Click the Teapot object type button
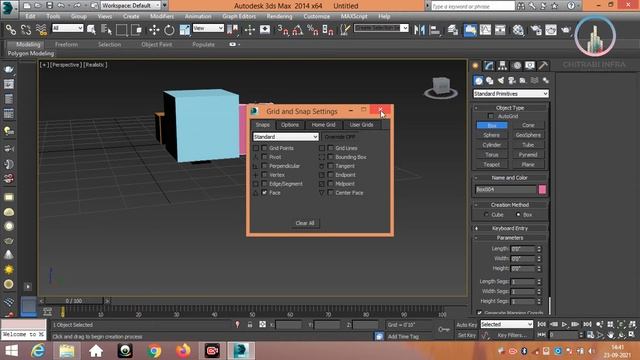640x360 pixels. pos(492,164)
